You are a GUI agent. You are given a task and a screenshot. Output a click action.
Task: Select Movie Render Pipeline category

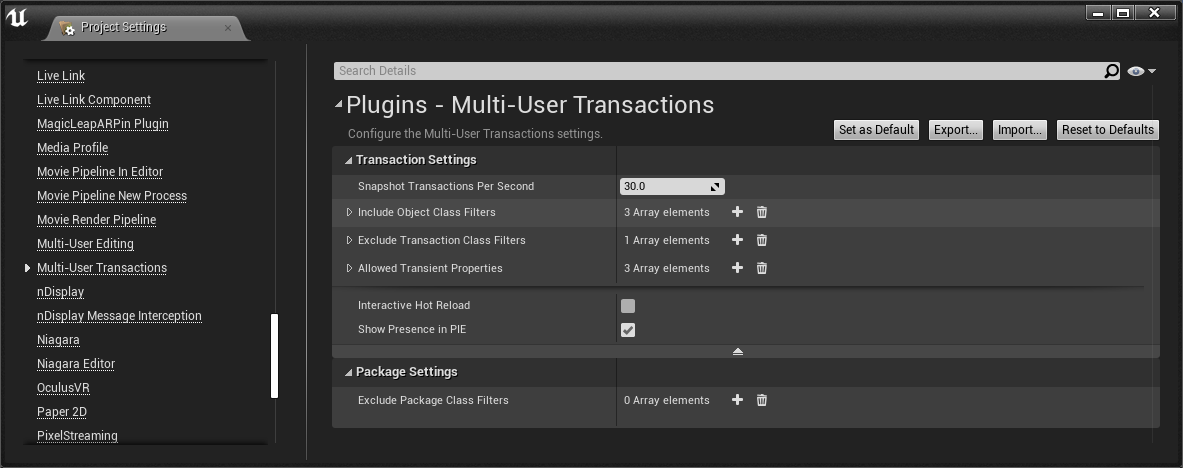(x=97, y=220)
